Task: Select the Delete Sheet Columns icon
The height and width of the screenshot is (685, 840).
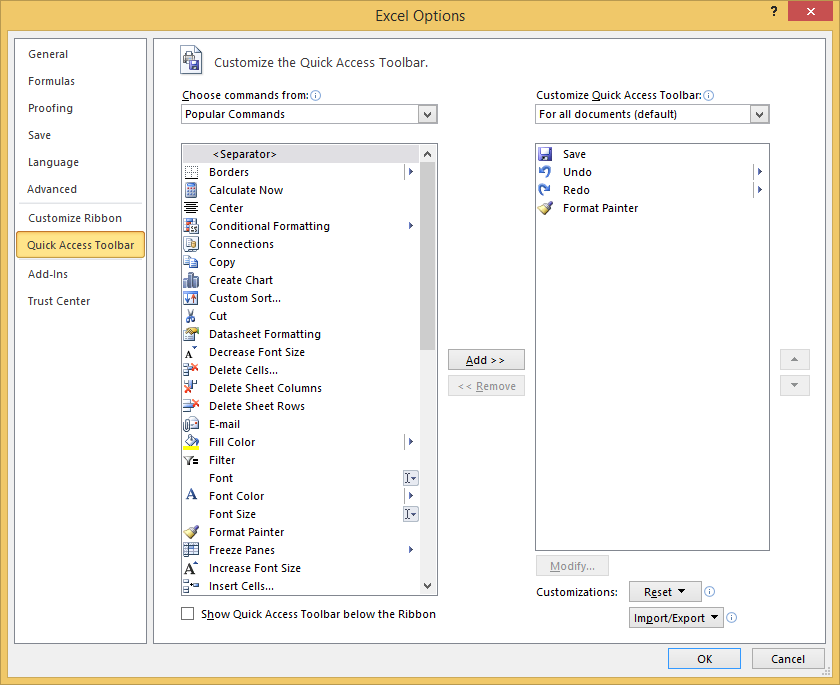Action: coord(191,388)
